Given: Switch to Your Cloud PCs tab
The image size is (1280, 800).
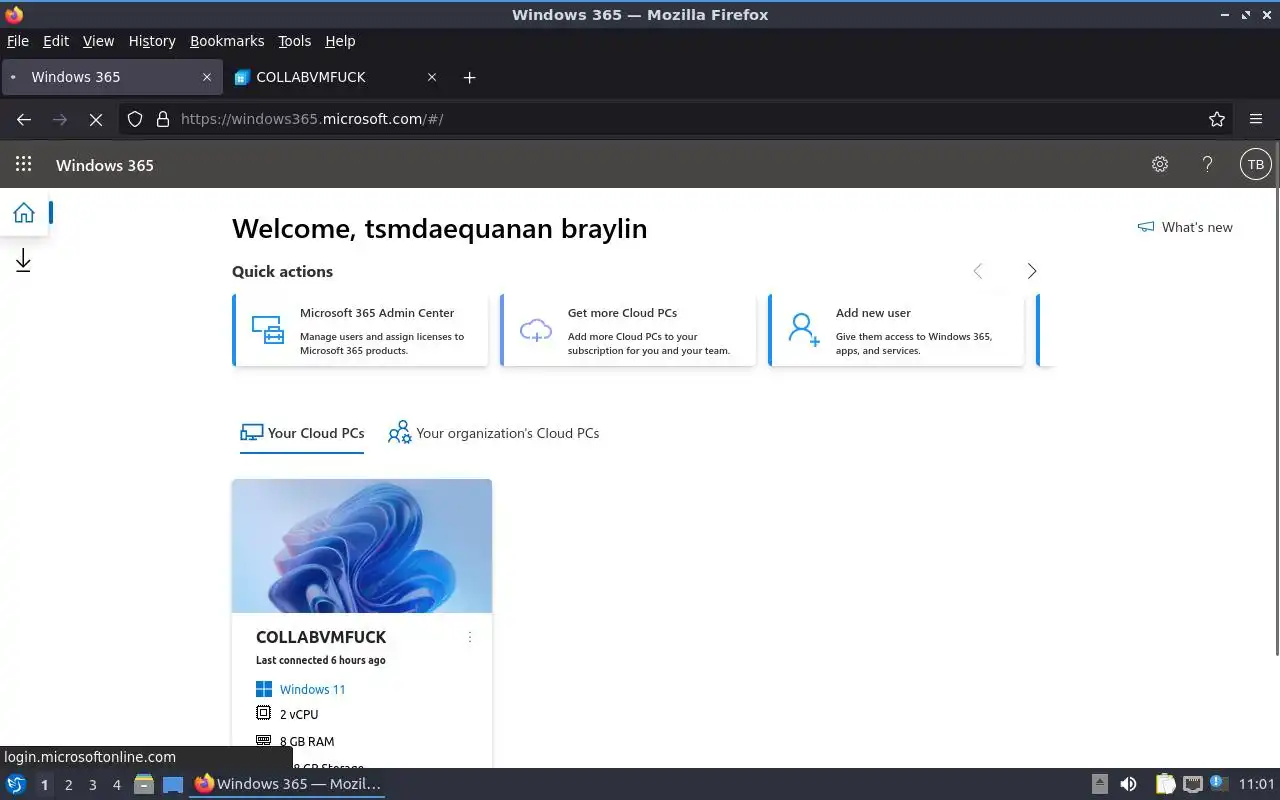Looking at the screenshot, I should [x=302, y=433].
